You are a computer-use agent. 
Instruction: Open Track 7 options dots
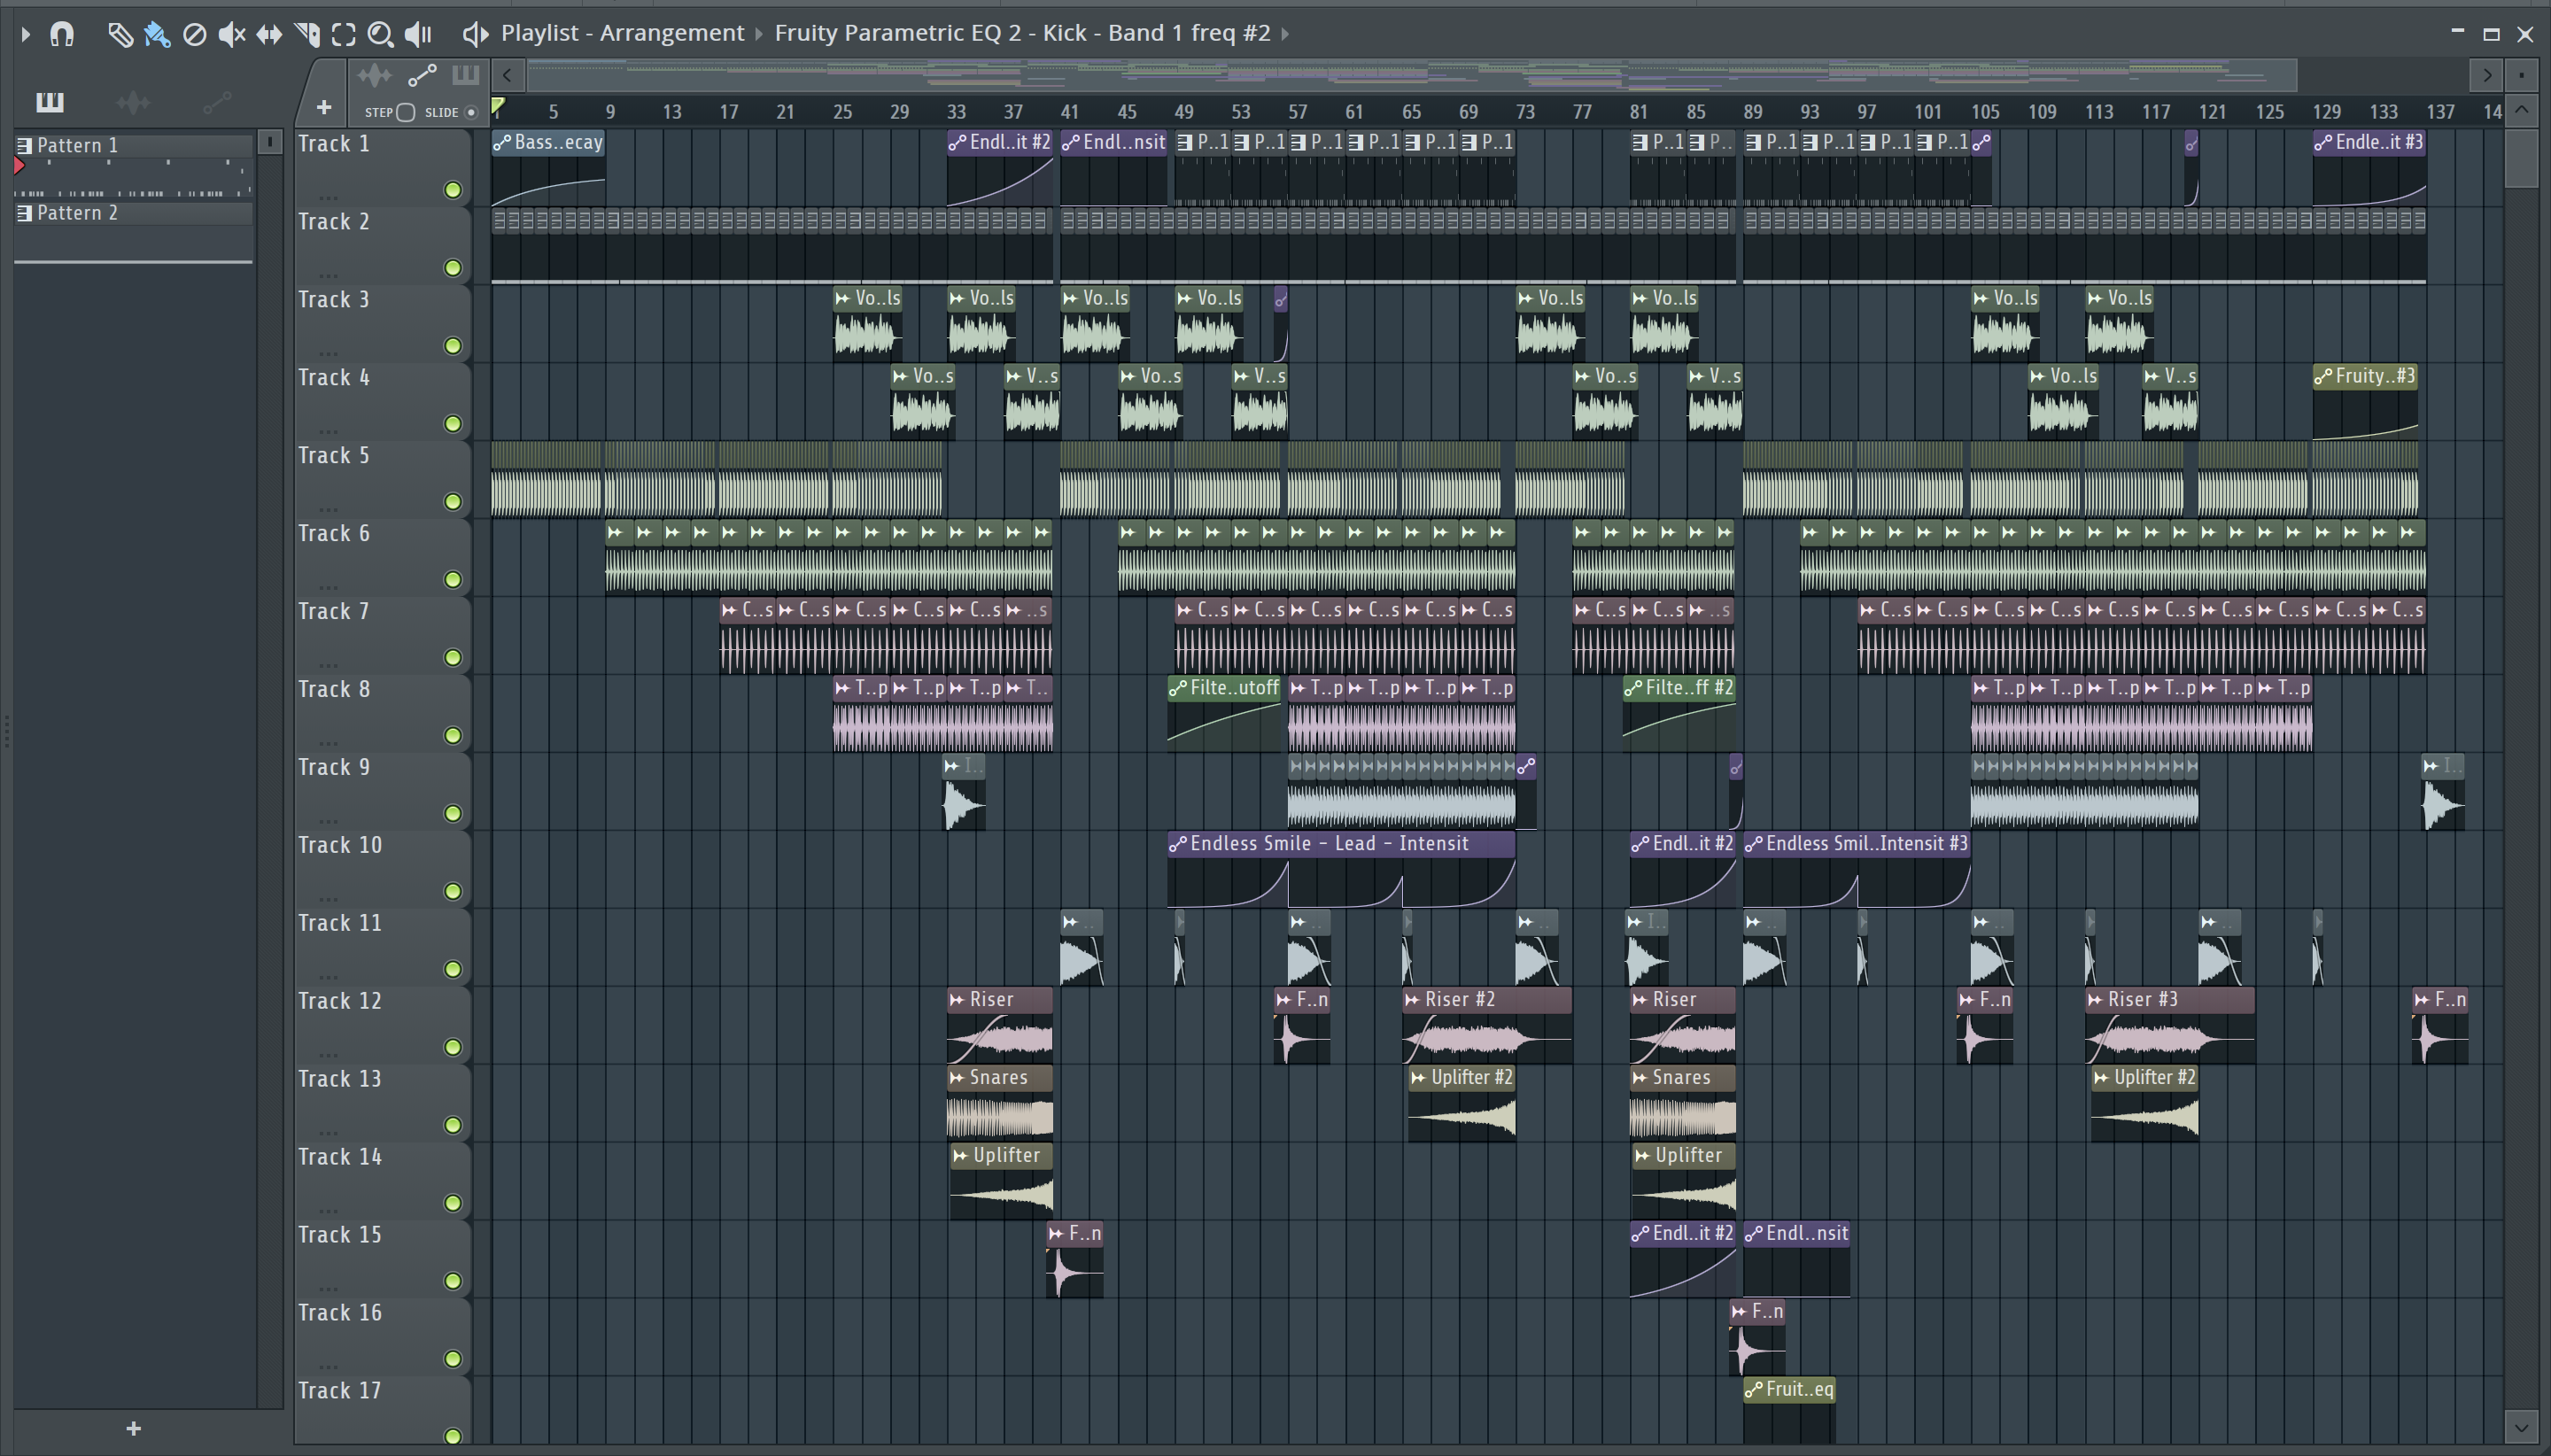[x=328, y=664]
